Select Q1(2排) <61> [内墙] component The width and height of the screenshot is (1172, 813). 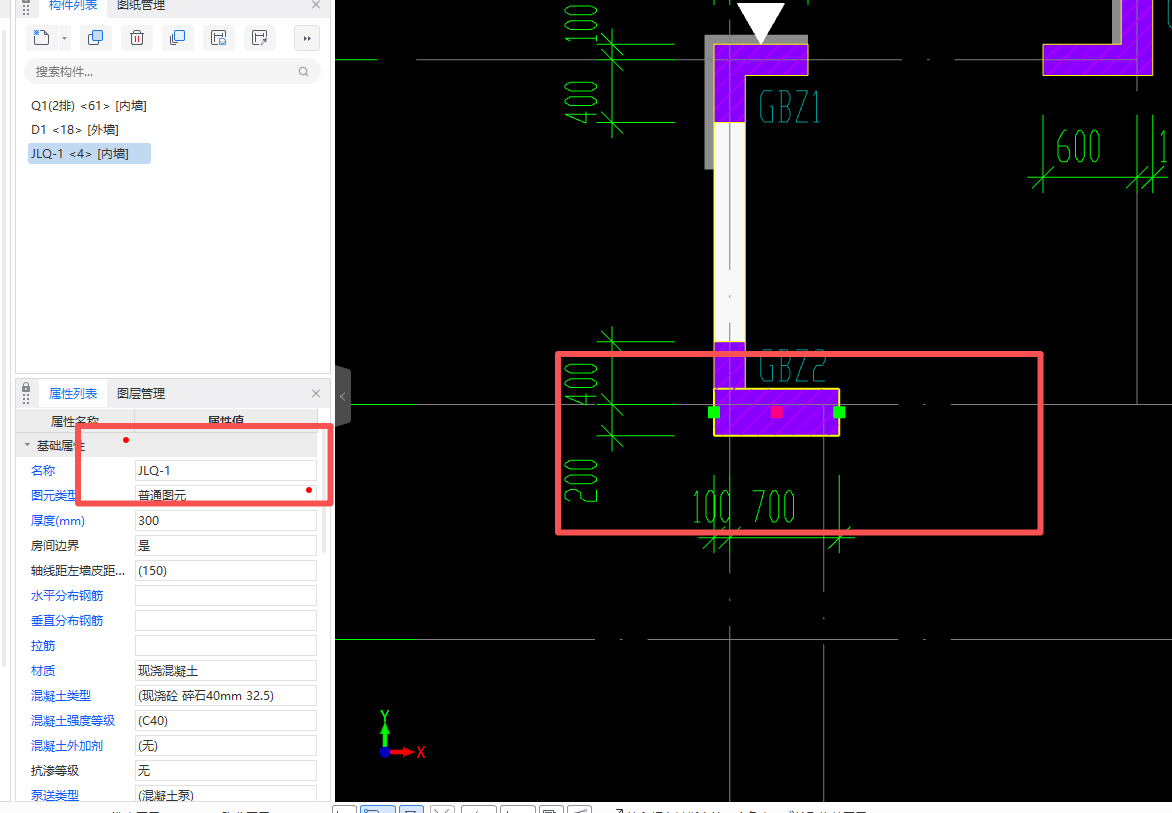89,105
